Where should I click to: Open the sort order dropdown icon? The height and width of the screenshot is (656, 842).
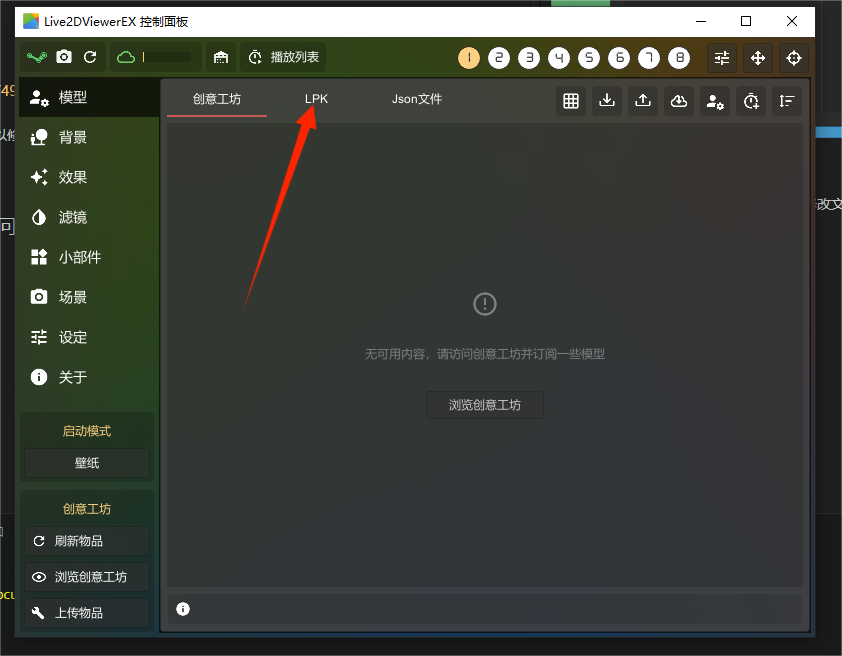click(x=787, y=101)
